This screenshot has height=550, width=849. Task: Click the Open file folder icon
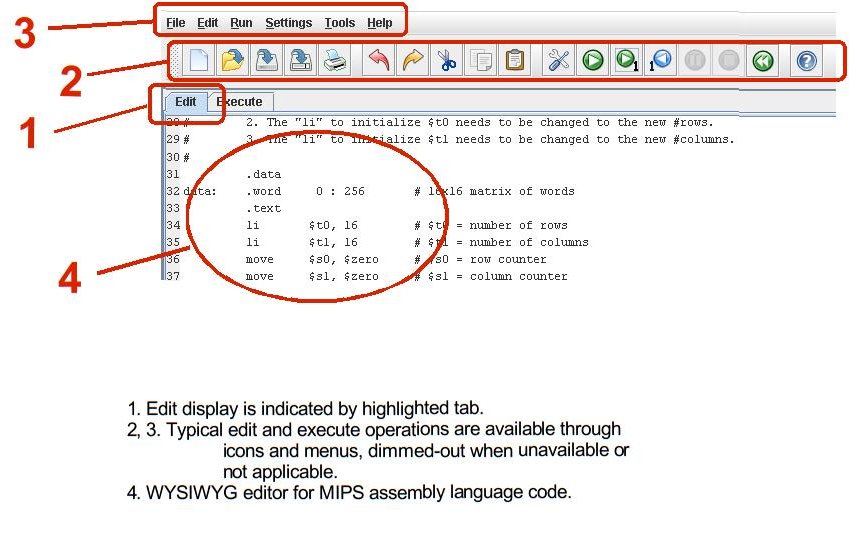pos(233,60)
